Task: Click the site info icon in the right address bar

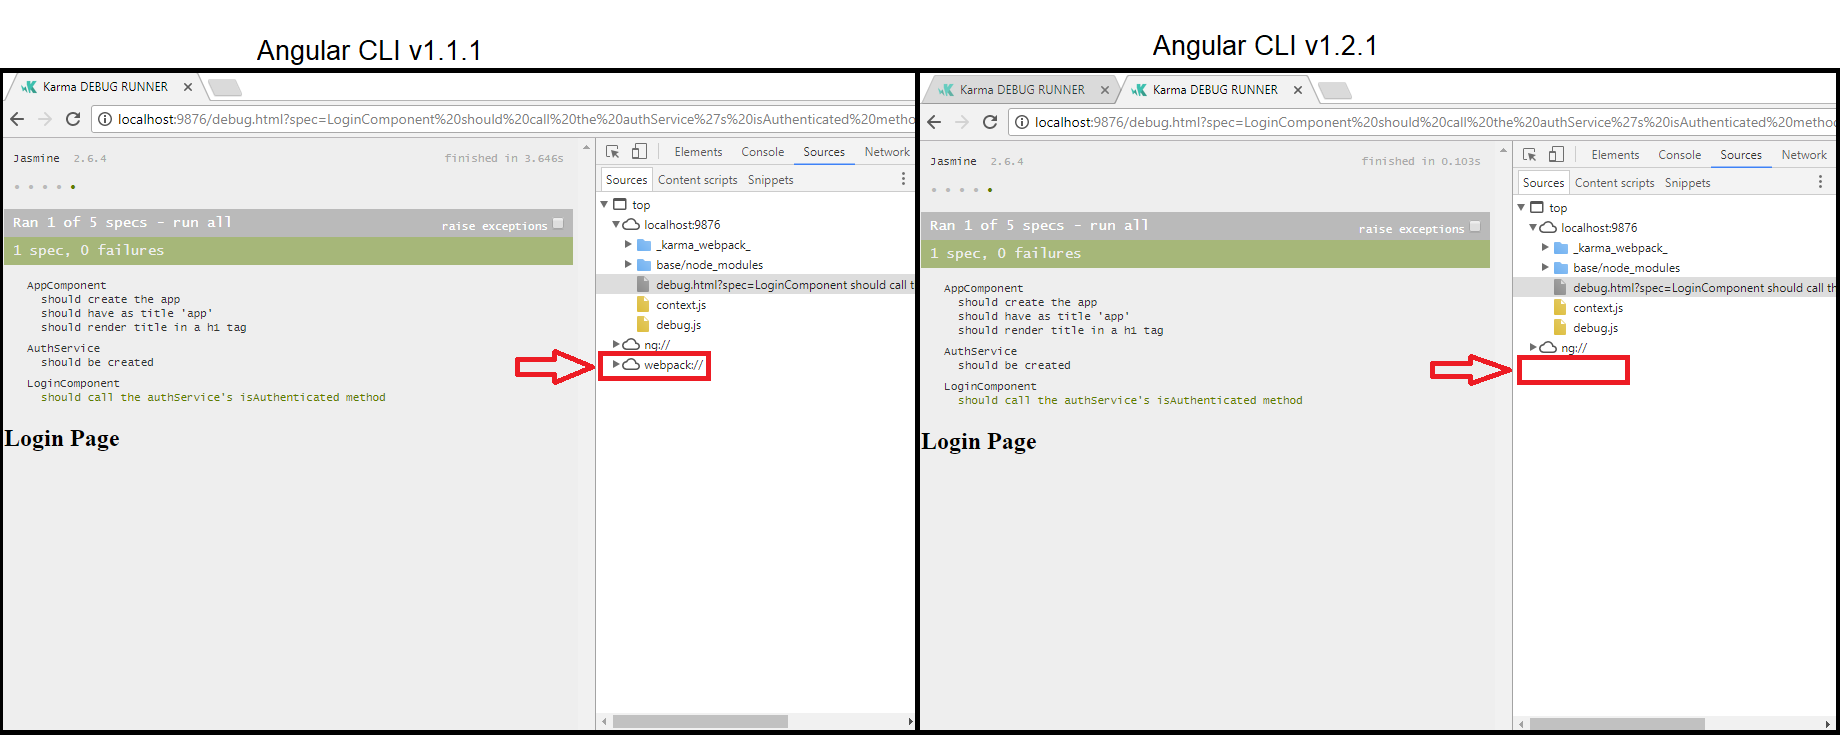Action: click(1022, 122)
